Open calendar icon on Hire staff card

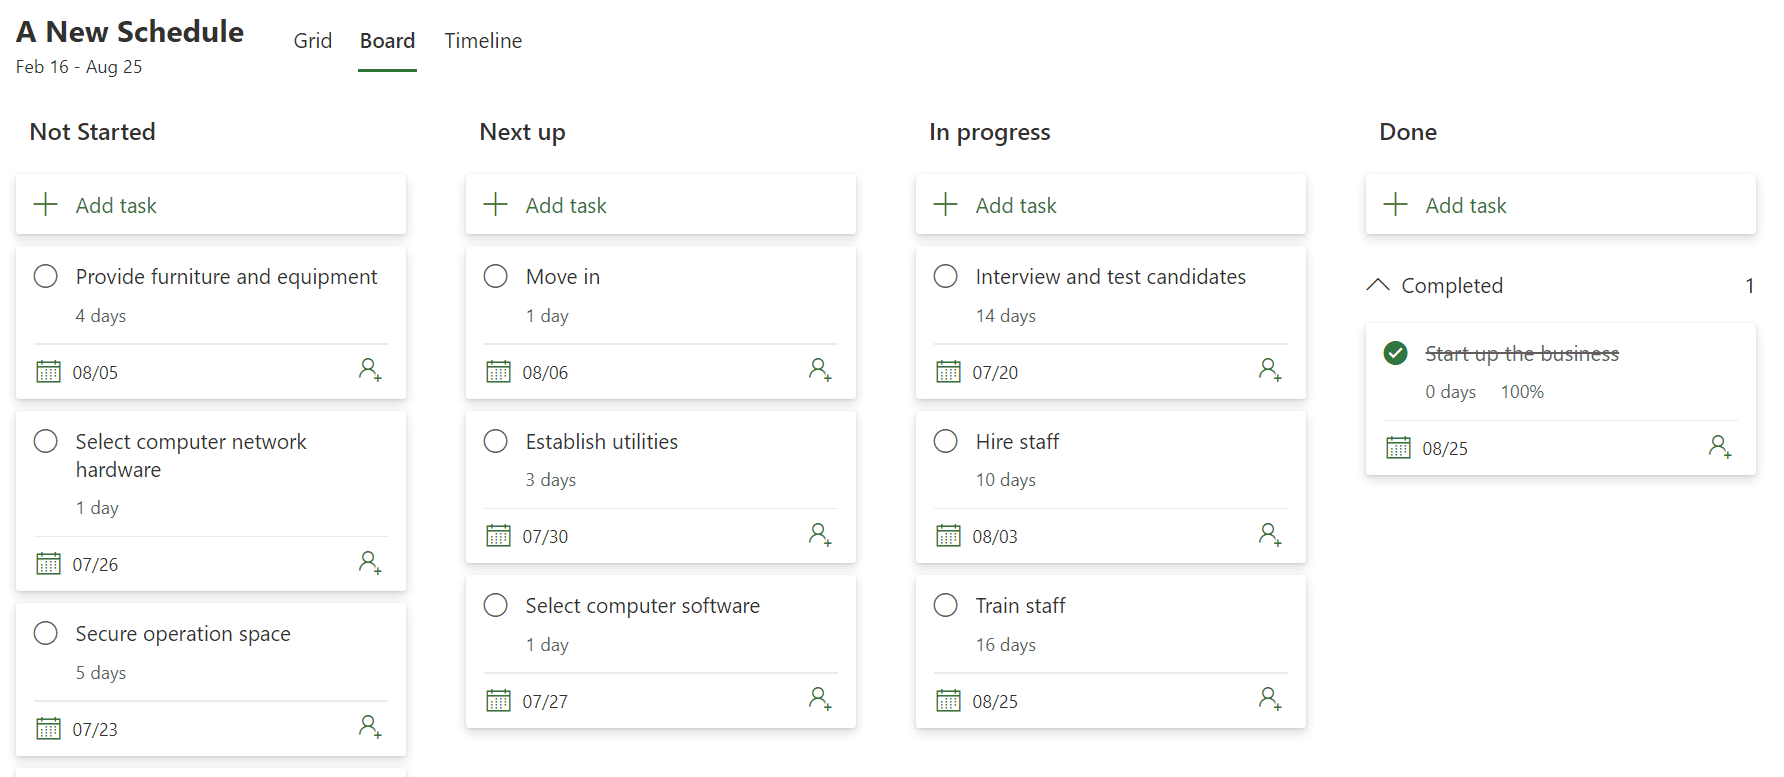pos(948,536)
